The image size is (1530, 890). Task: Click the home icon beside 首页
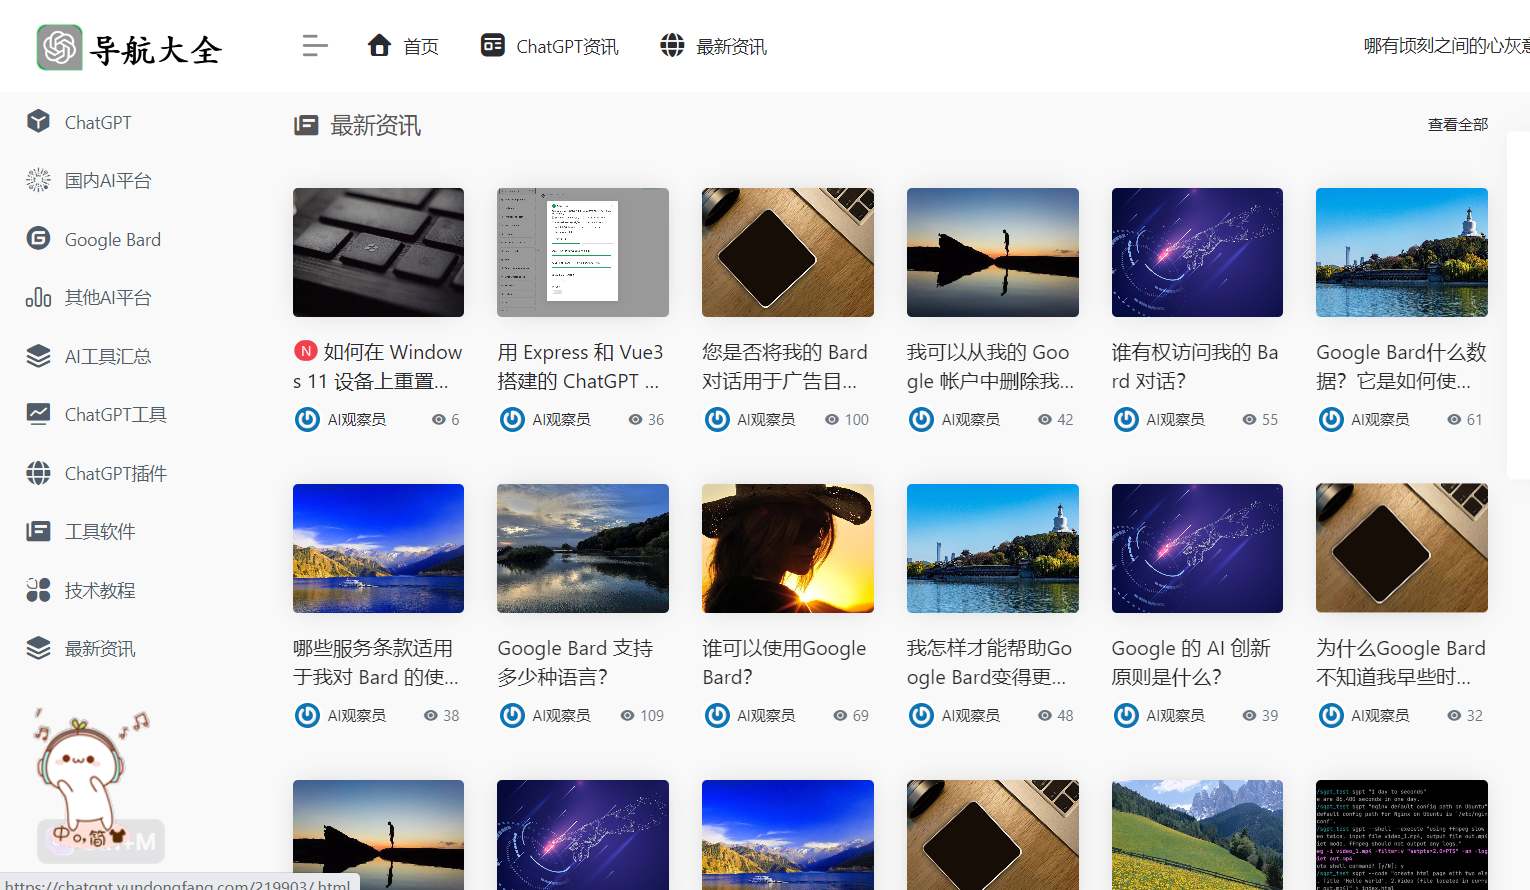379,45
